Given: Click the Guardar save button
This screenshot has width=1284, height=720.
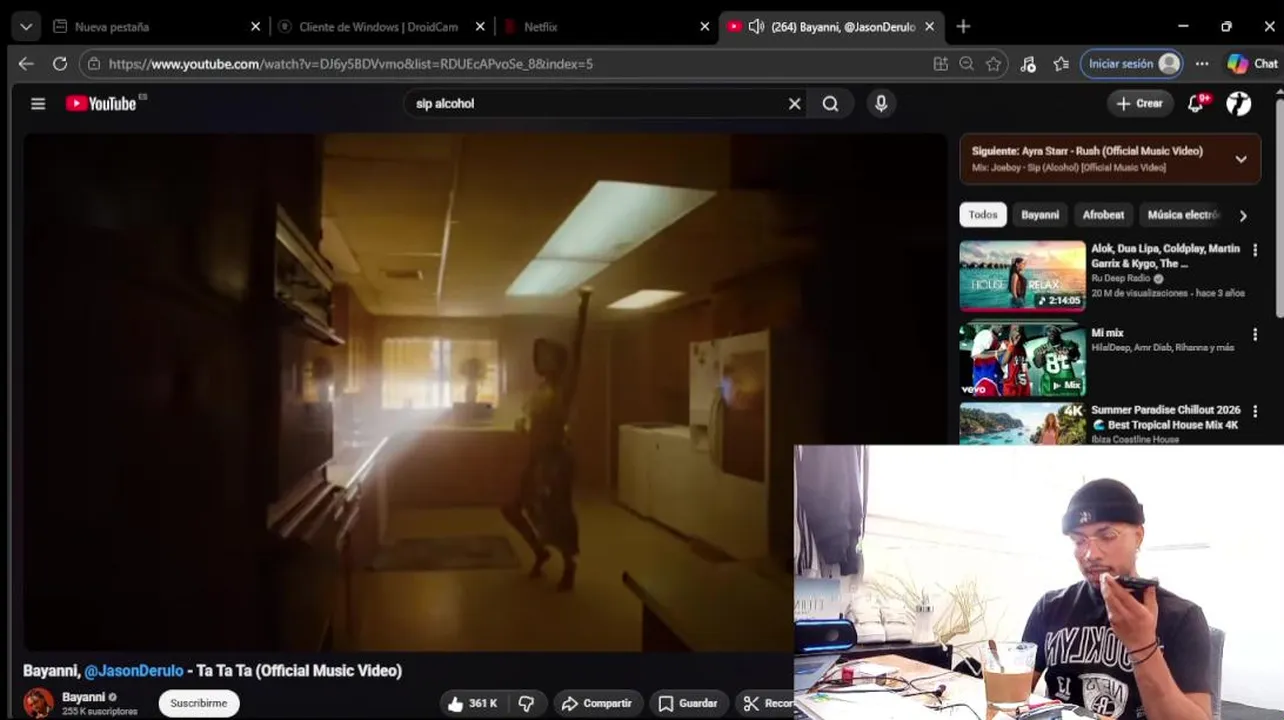Looking at the screenshot, I should pos(688,703).
